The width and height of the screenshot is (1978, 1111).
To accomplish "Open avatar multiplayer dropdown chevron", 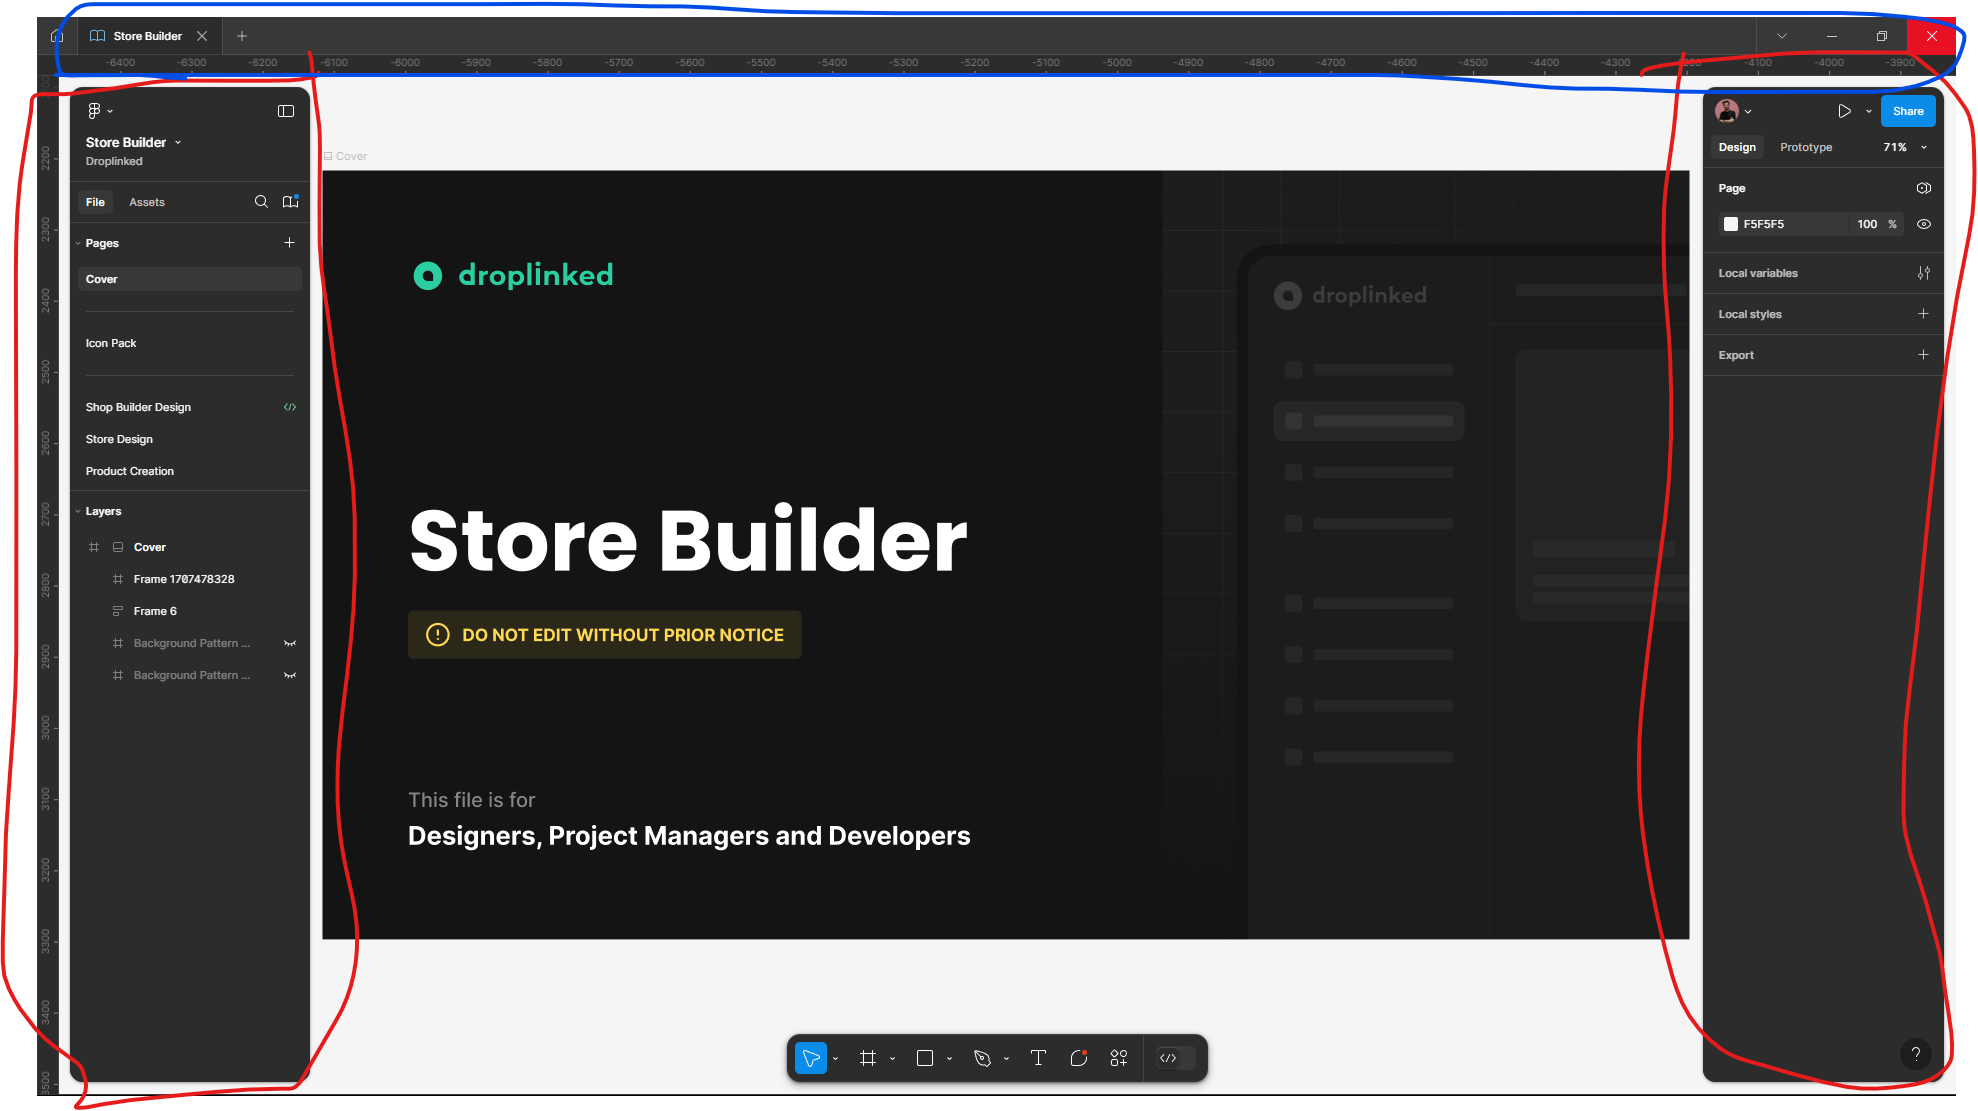I will pos(1748,112).
